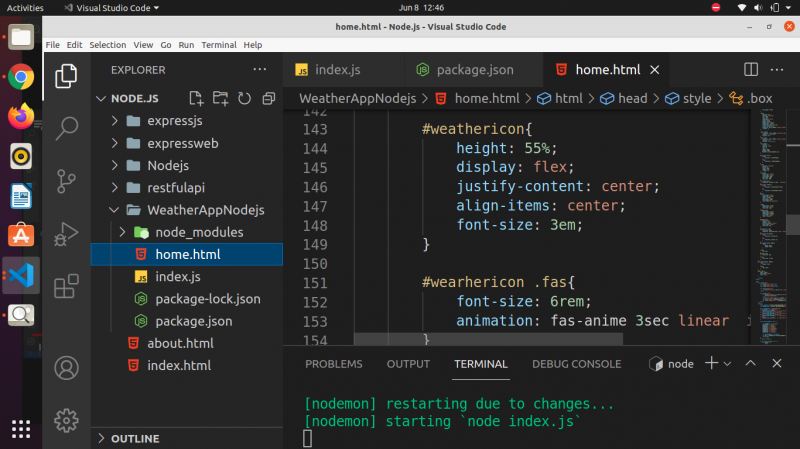This screenshot has height=449, width=800.
Task: Close the terminal panel
Action: point(777,363)
